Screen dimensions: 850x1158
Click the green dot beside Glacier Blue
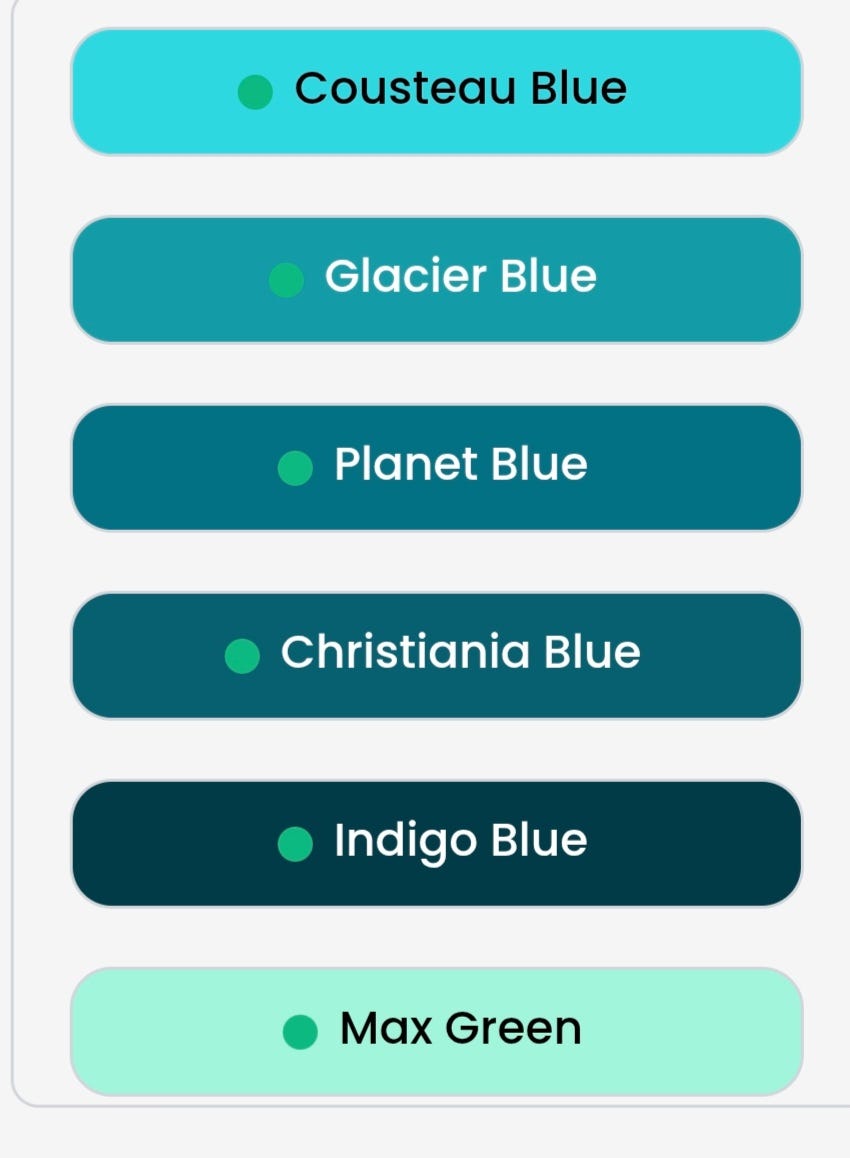[286, 280]
